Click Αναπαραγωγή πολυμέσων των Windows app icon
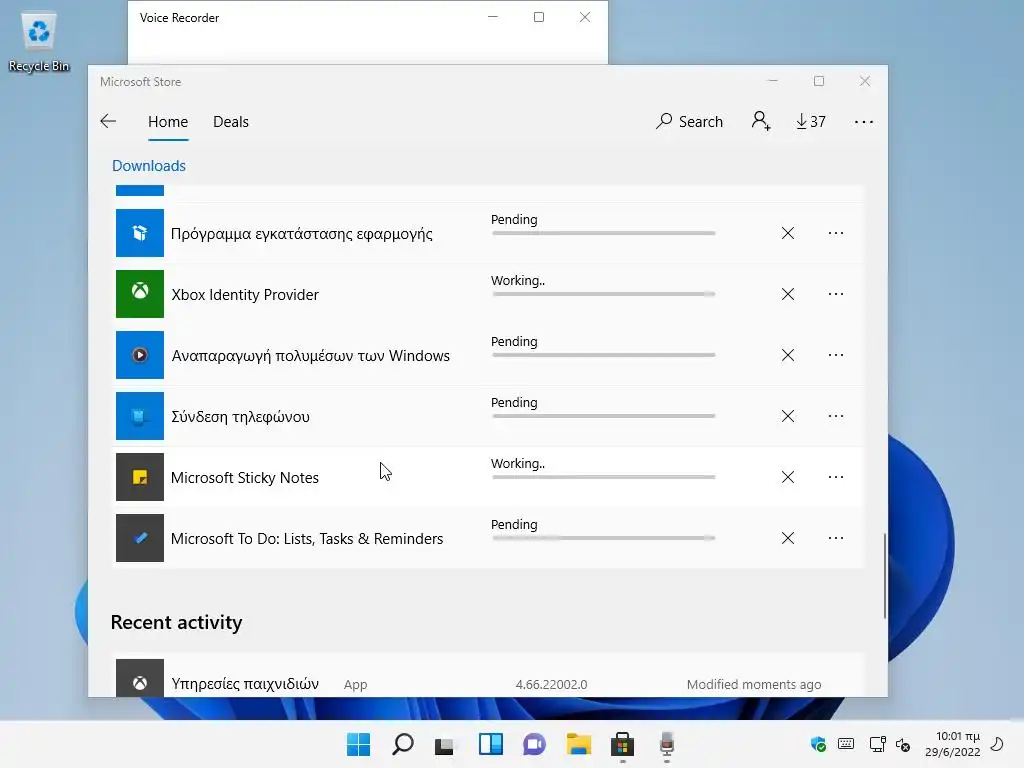Image resolution: width=1024 pixels, height=768 pixels. click(140, 355)
